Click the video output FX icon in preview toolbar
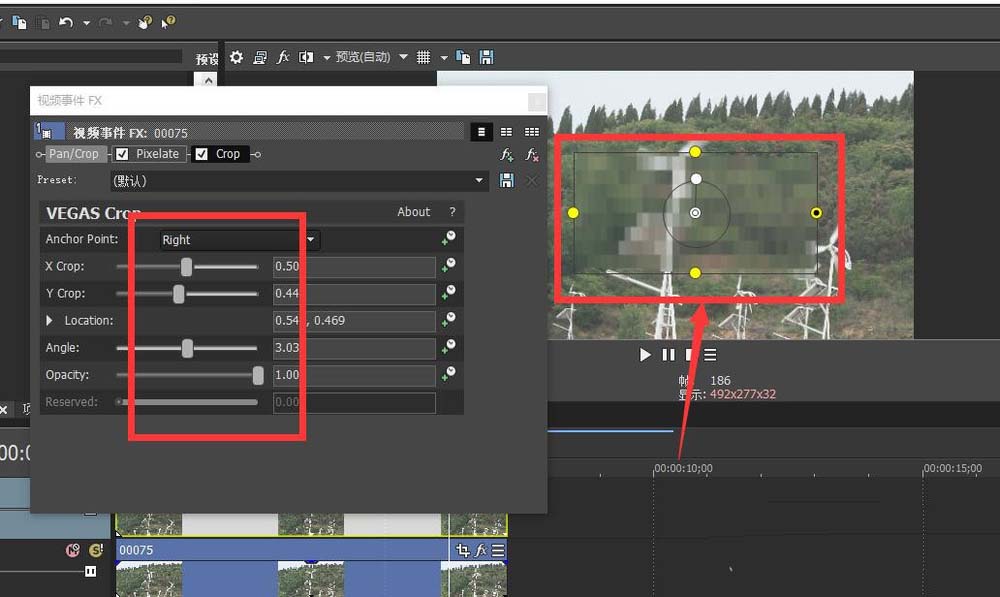 click(283, 57)
